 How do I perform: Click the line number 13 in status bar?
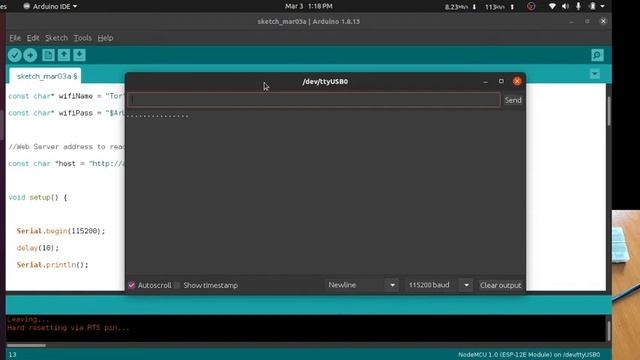pyautogui.click(x=13, y=355)
